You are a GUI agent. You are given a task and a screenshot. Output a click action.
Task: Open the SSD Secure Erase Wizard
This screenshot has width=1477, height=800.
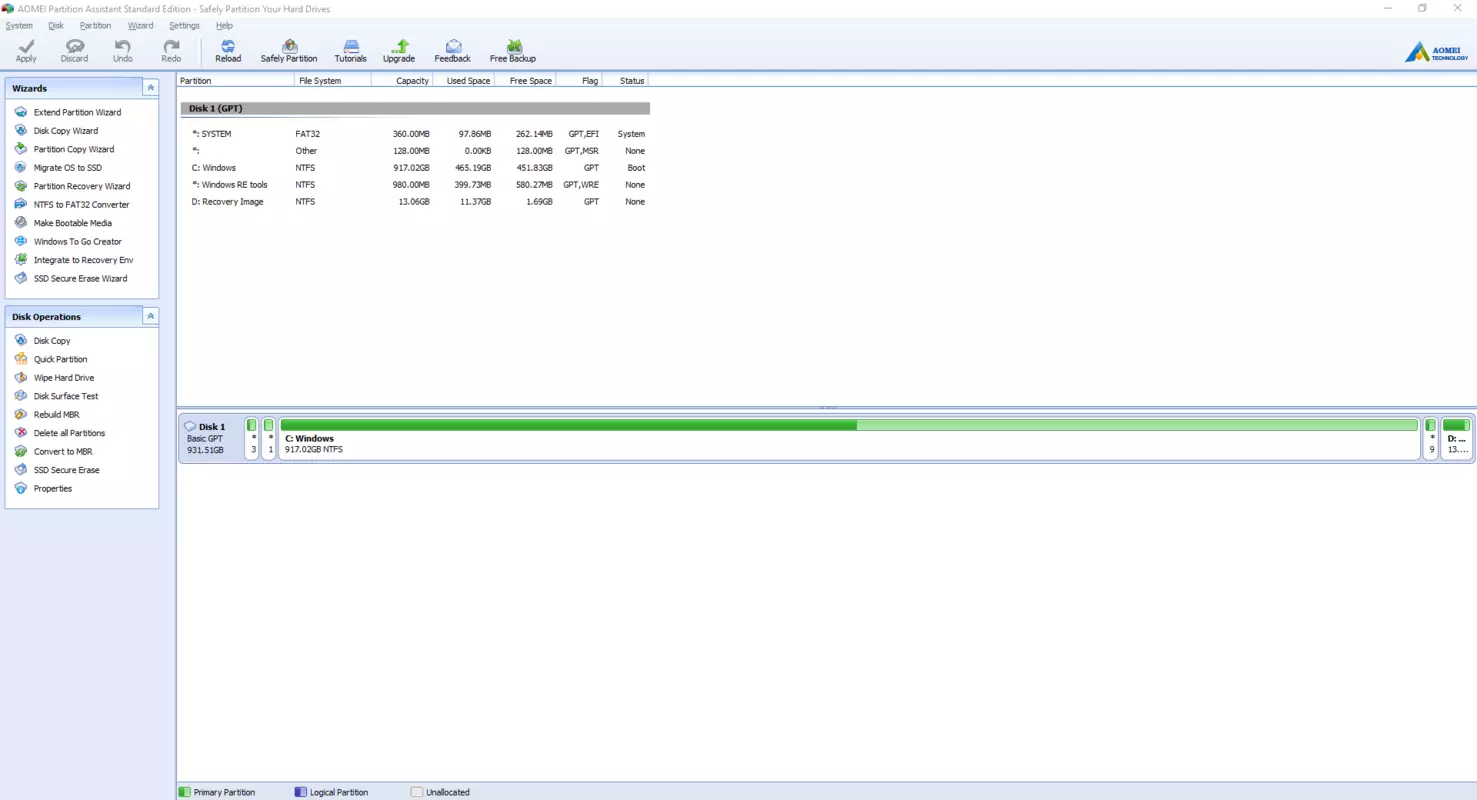(x=80, y=279)
